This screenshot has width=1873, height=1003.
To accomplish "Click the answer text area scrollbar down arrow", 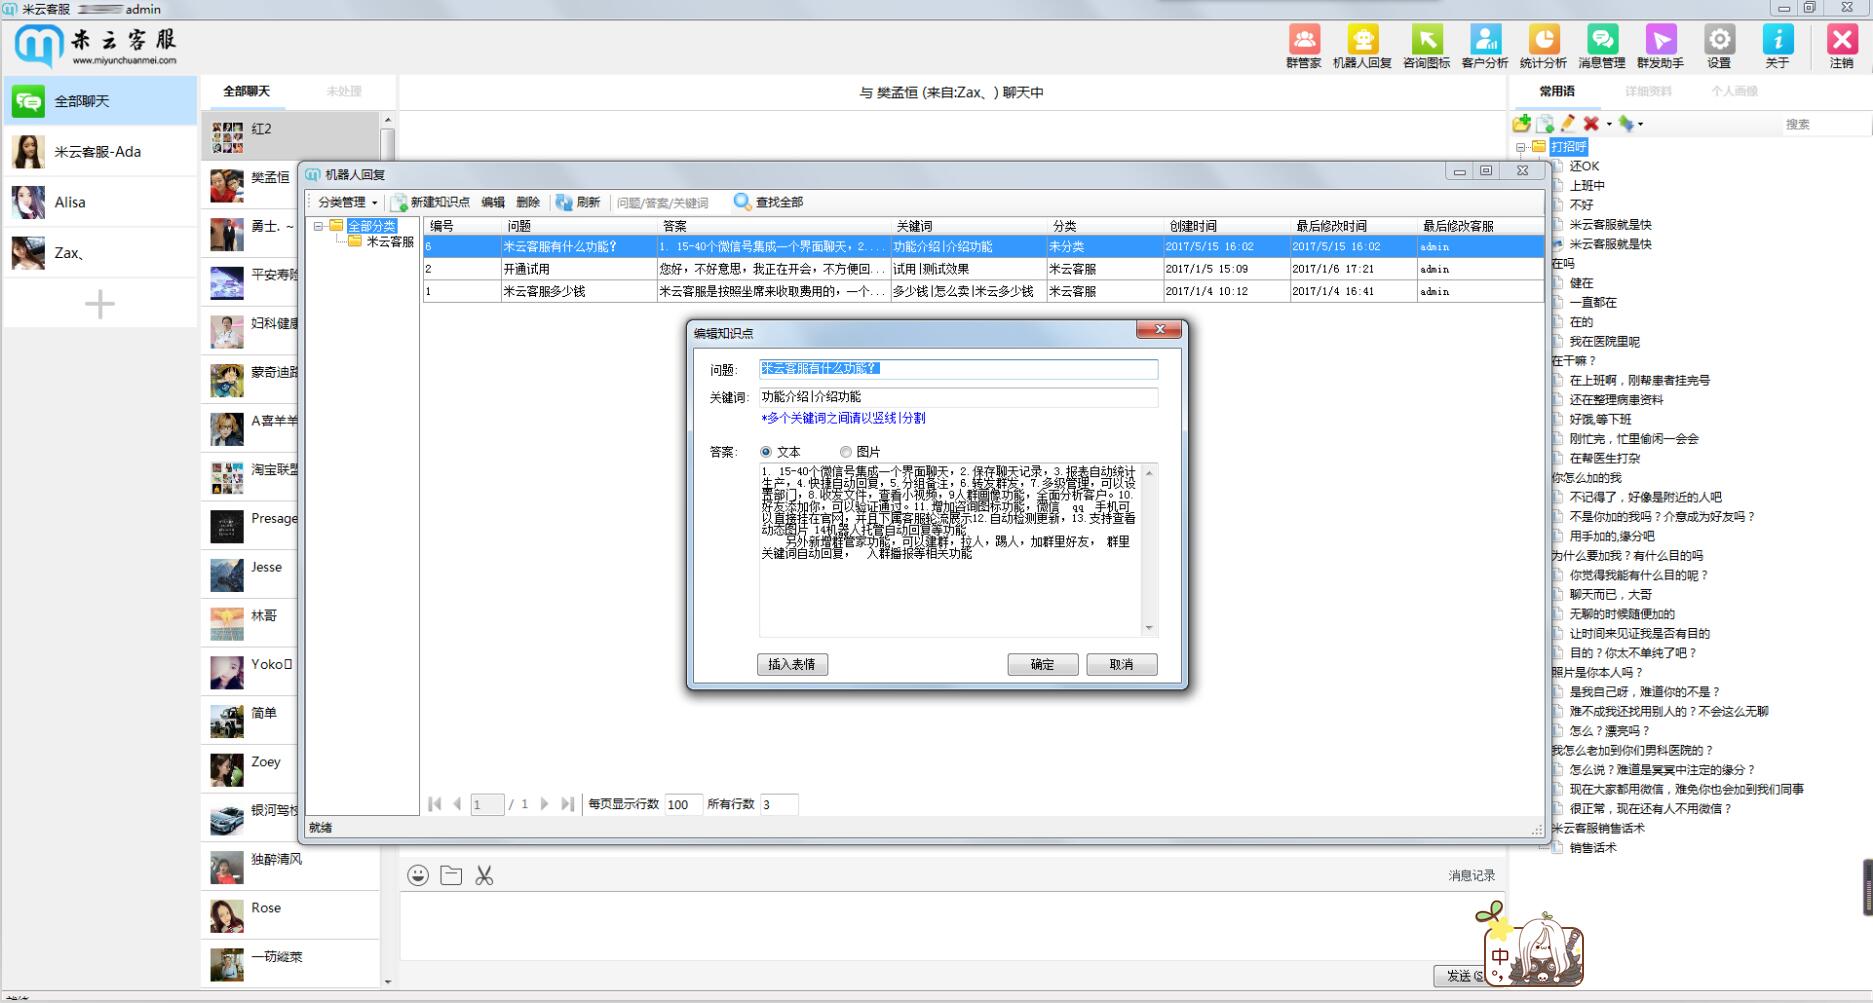I will click(1149, 628).
